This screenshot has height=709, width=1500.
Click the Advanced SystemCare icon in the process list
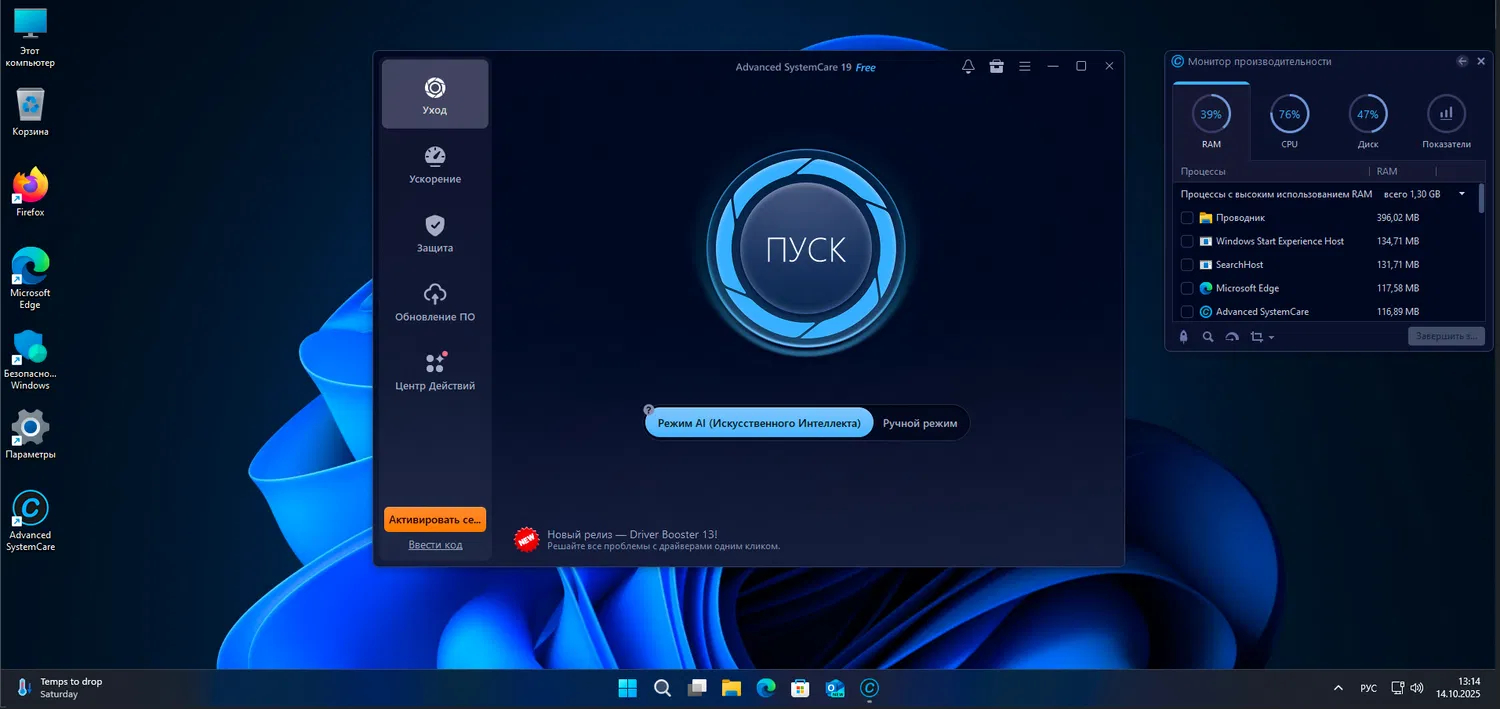(x=1206, y=312)
